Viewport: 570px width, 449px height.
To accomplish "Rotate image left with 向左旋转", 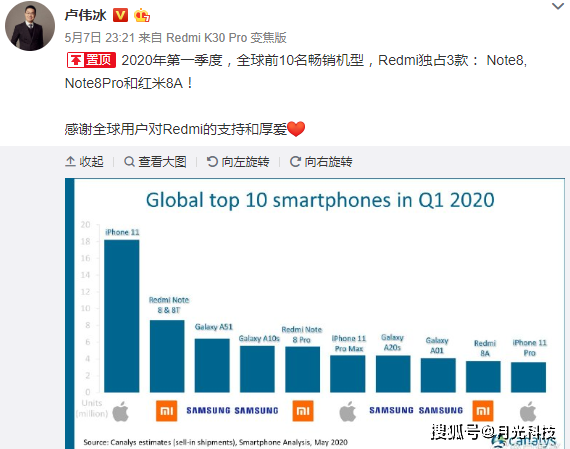I will click(x=238, y=161).
